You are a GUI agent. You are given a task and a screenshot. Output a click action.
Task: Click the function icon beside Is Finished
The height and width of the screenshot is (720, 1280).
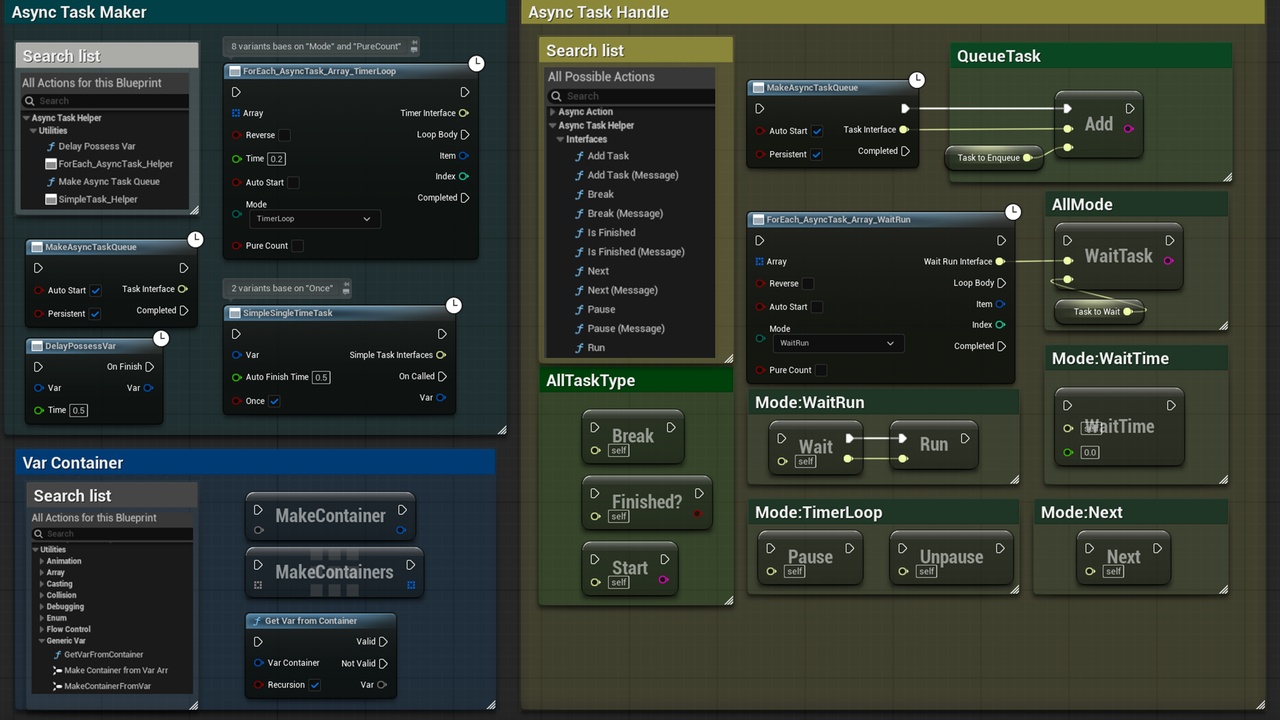pos(579,233)
